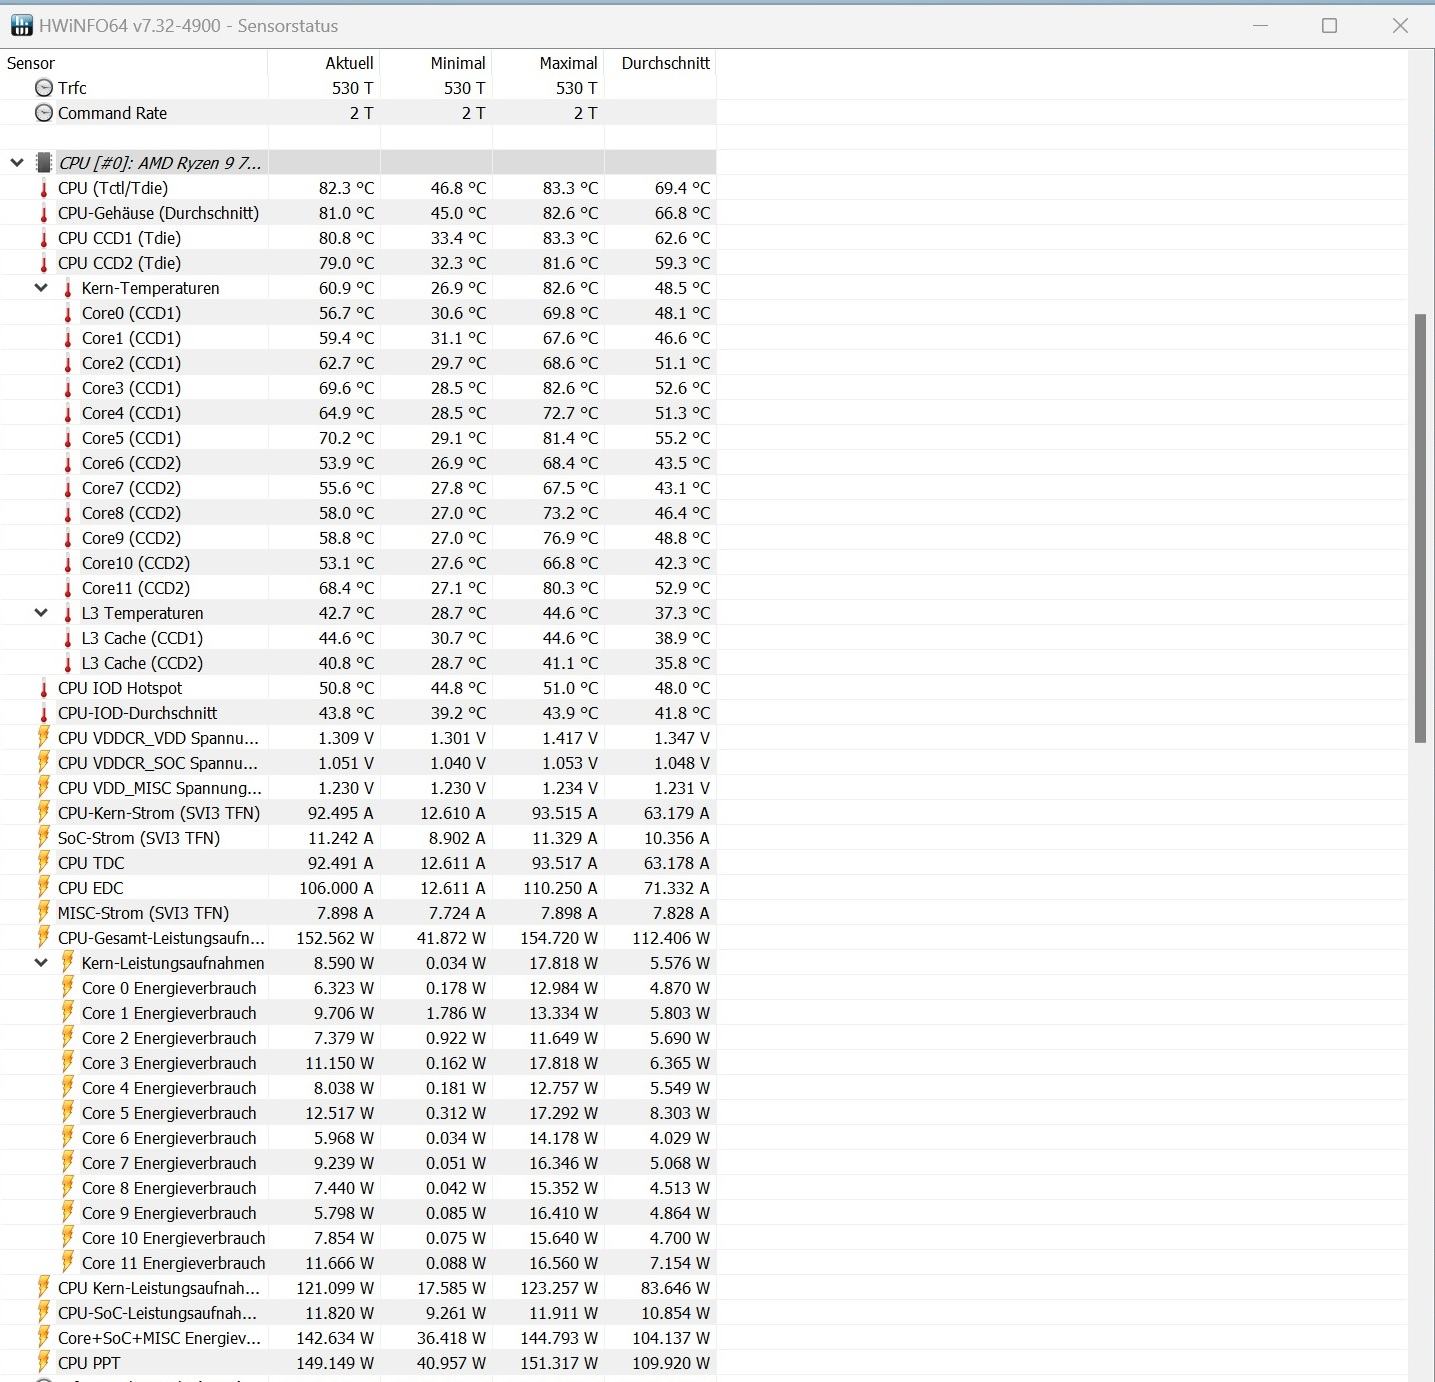
Task: Click thermometer icon beside Core0 (CCD1)
Action: (x=68, y=313)
